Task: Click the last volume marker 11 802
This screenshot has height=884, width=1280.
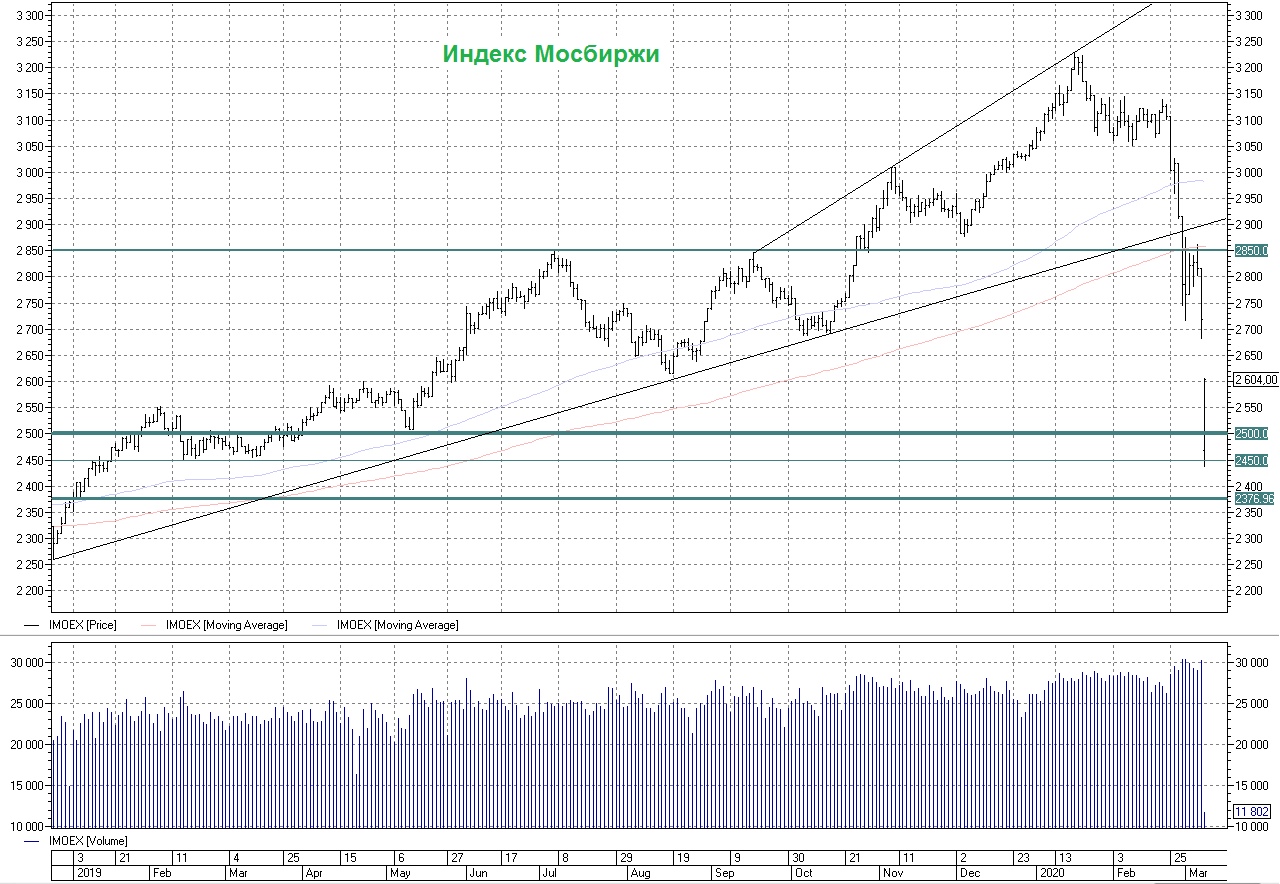Action: tap(1253, 811)
